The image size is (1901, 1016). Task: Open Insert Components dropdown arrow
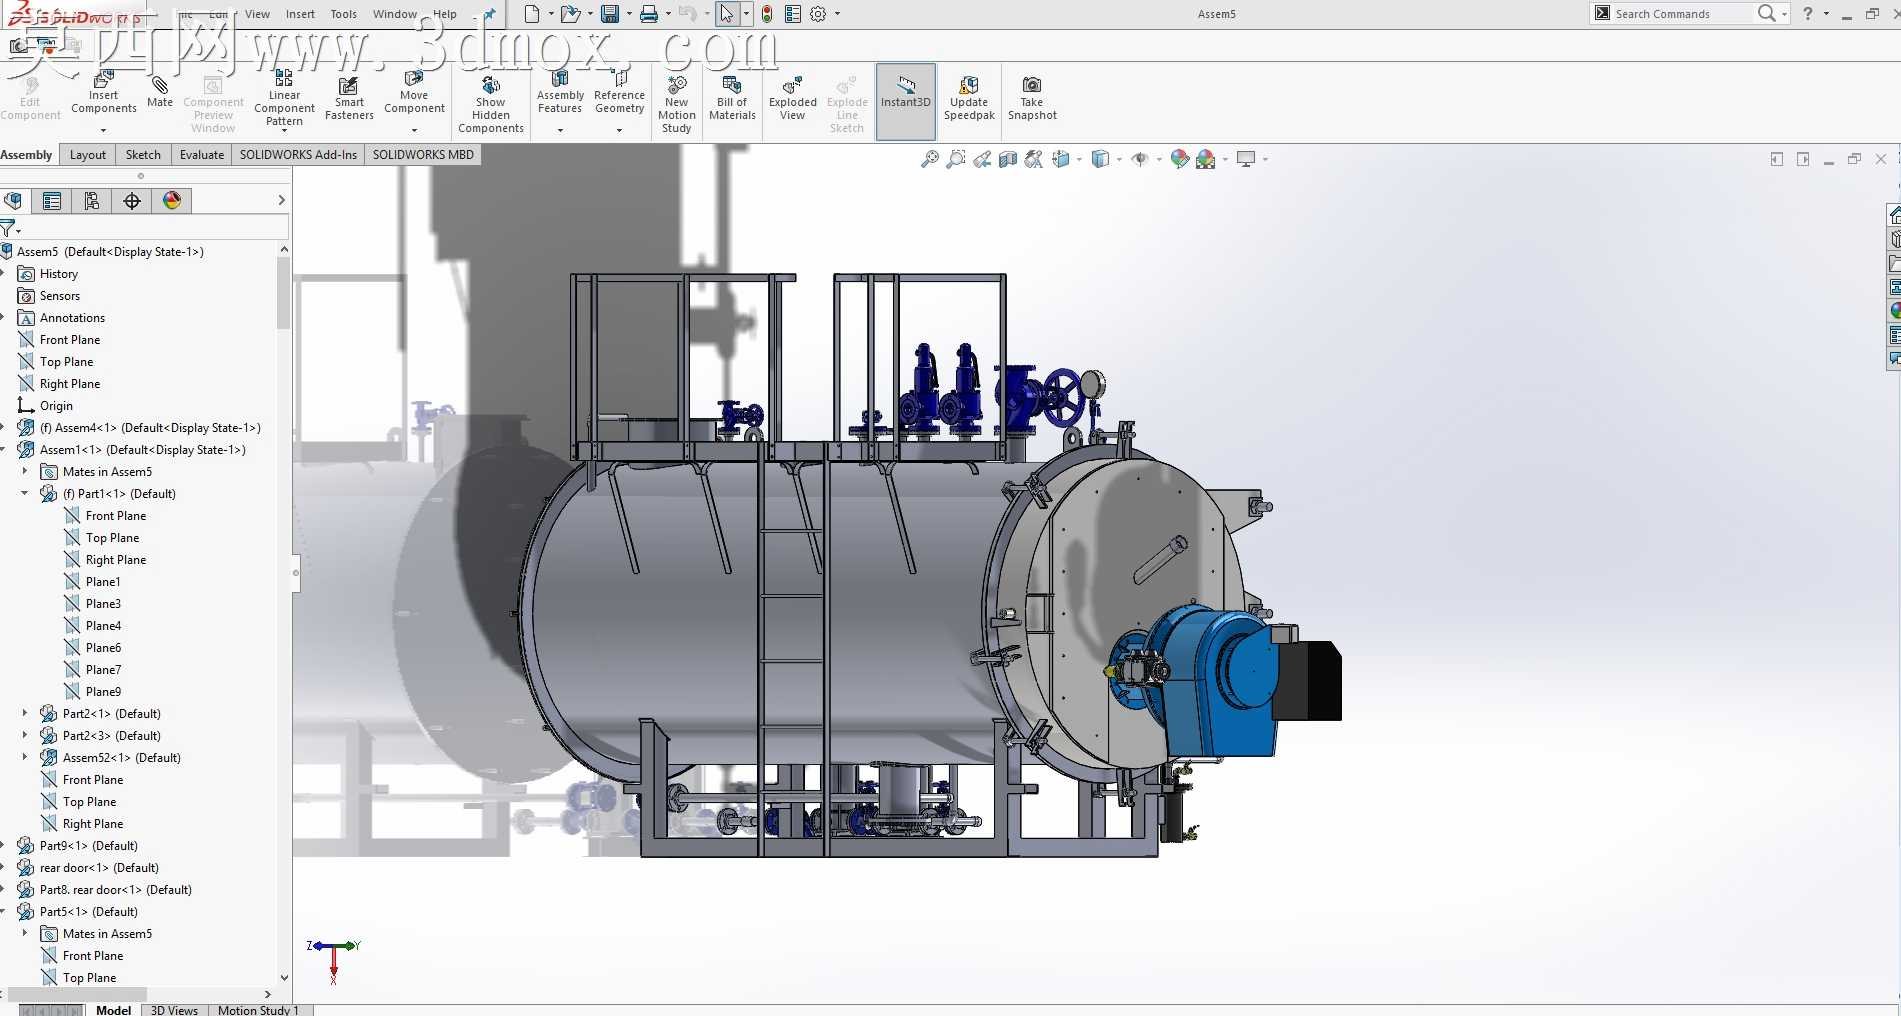[103, 130]
